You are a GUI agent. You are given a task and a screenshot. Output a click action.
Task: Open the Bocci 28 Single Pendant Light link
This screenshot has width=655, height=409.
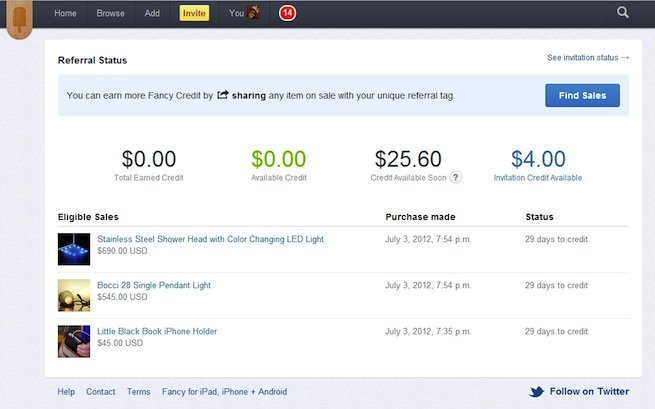(x=154, y=285)
